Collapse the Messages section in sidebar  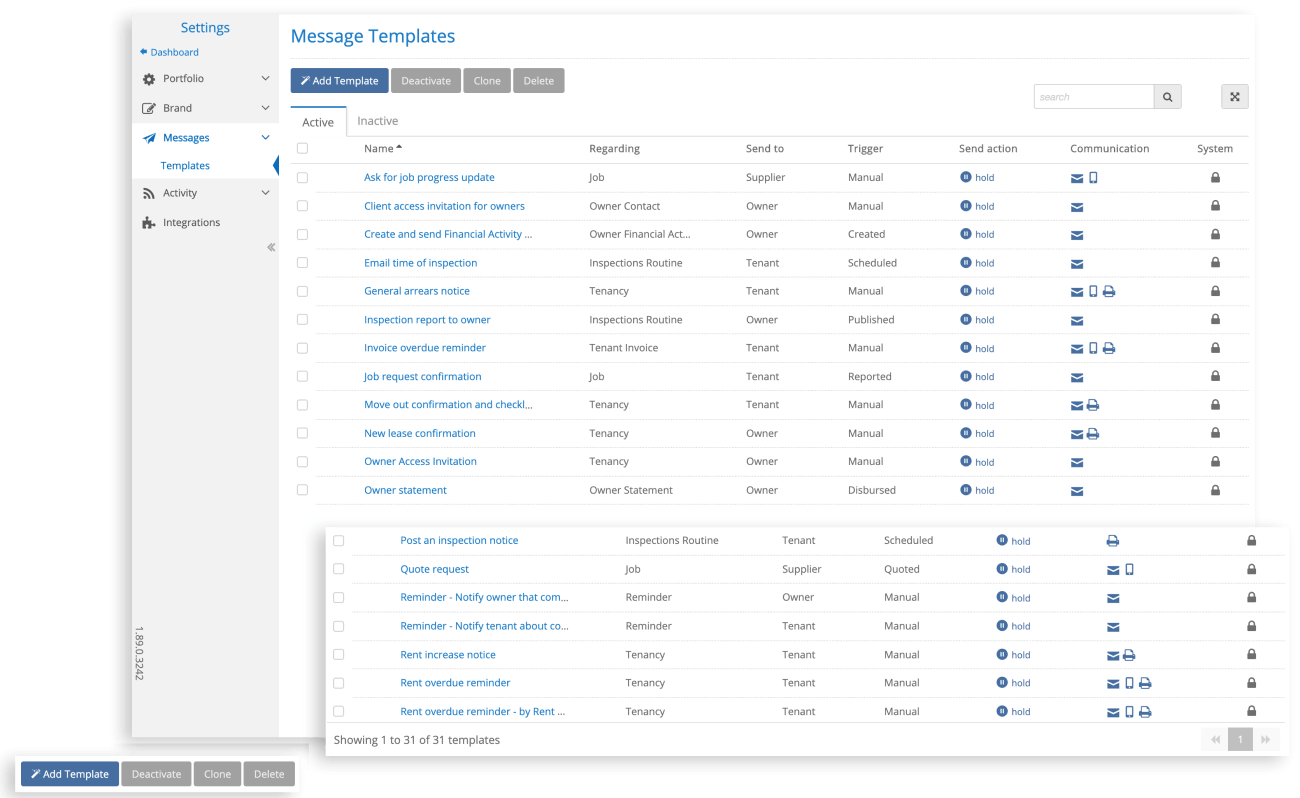click(265, 137)
